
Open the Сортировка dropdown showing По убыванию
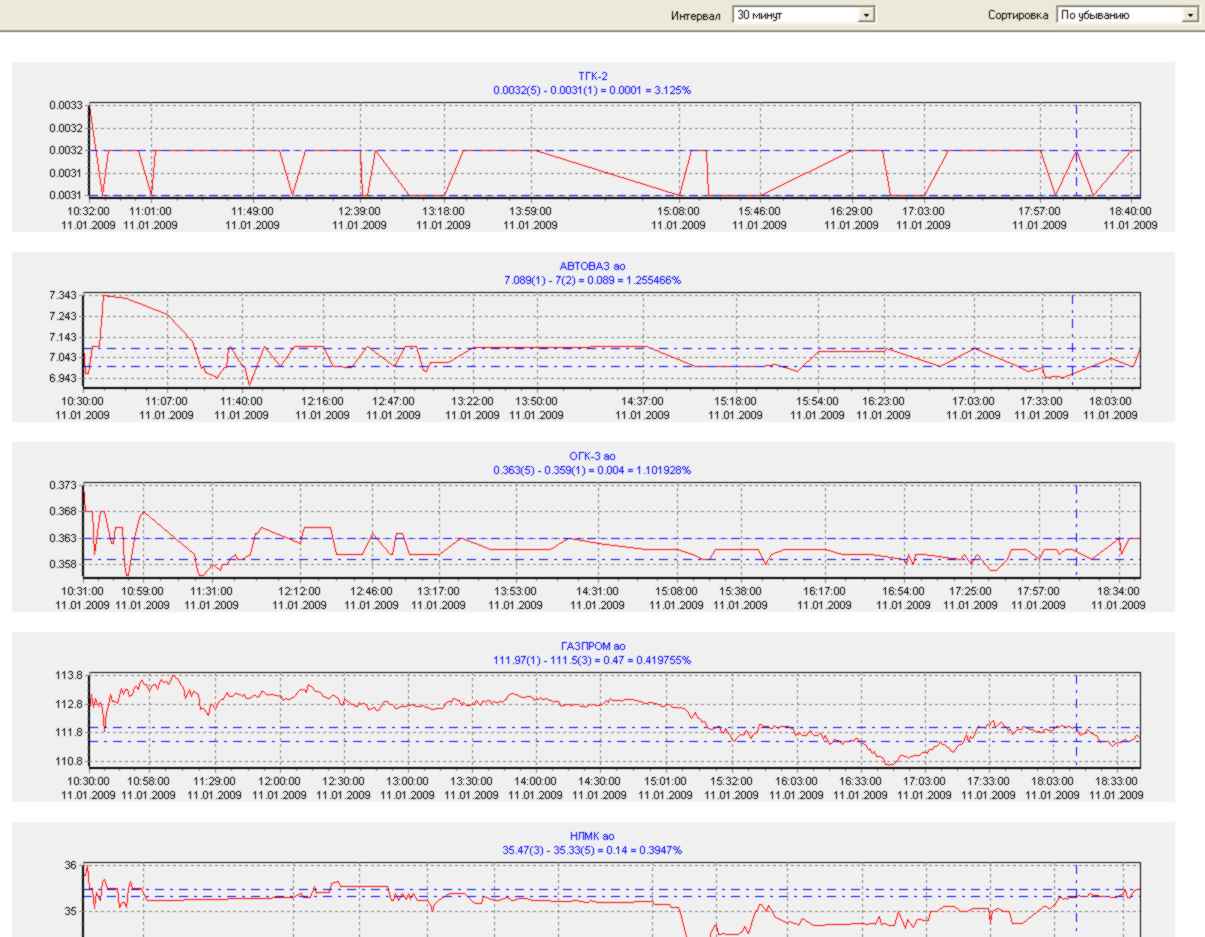(x=1127, y=16)
